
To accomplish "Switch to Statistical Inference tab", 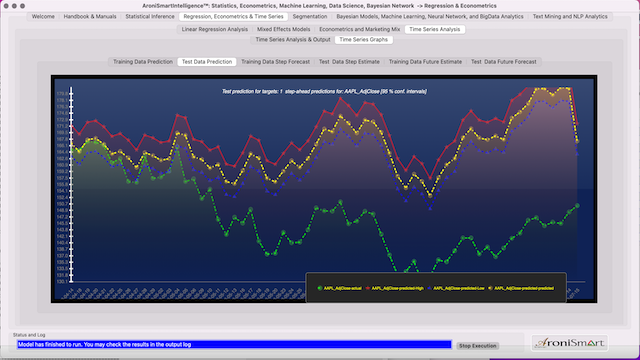I will point(150,17).
